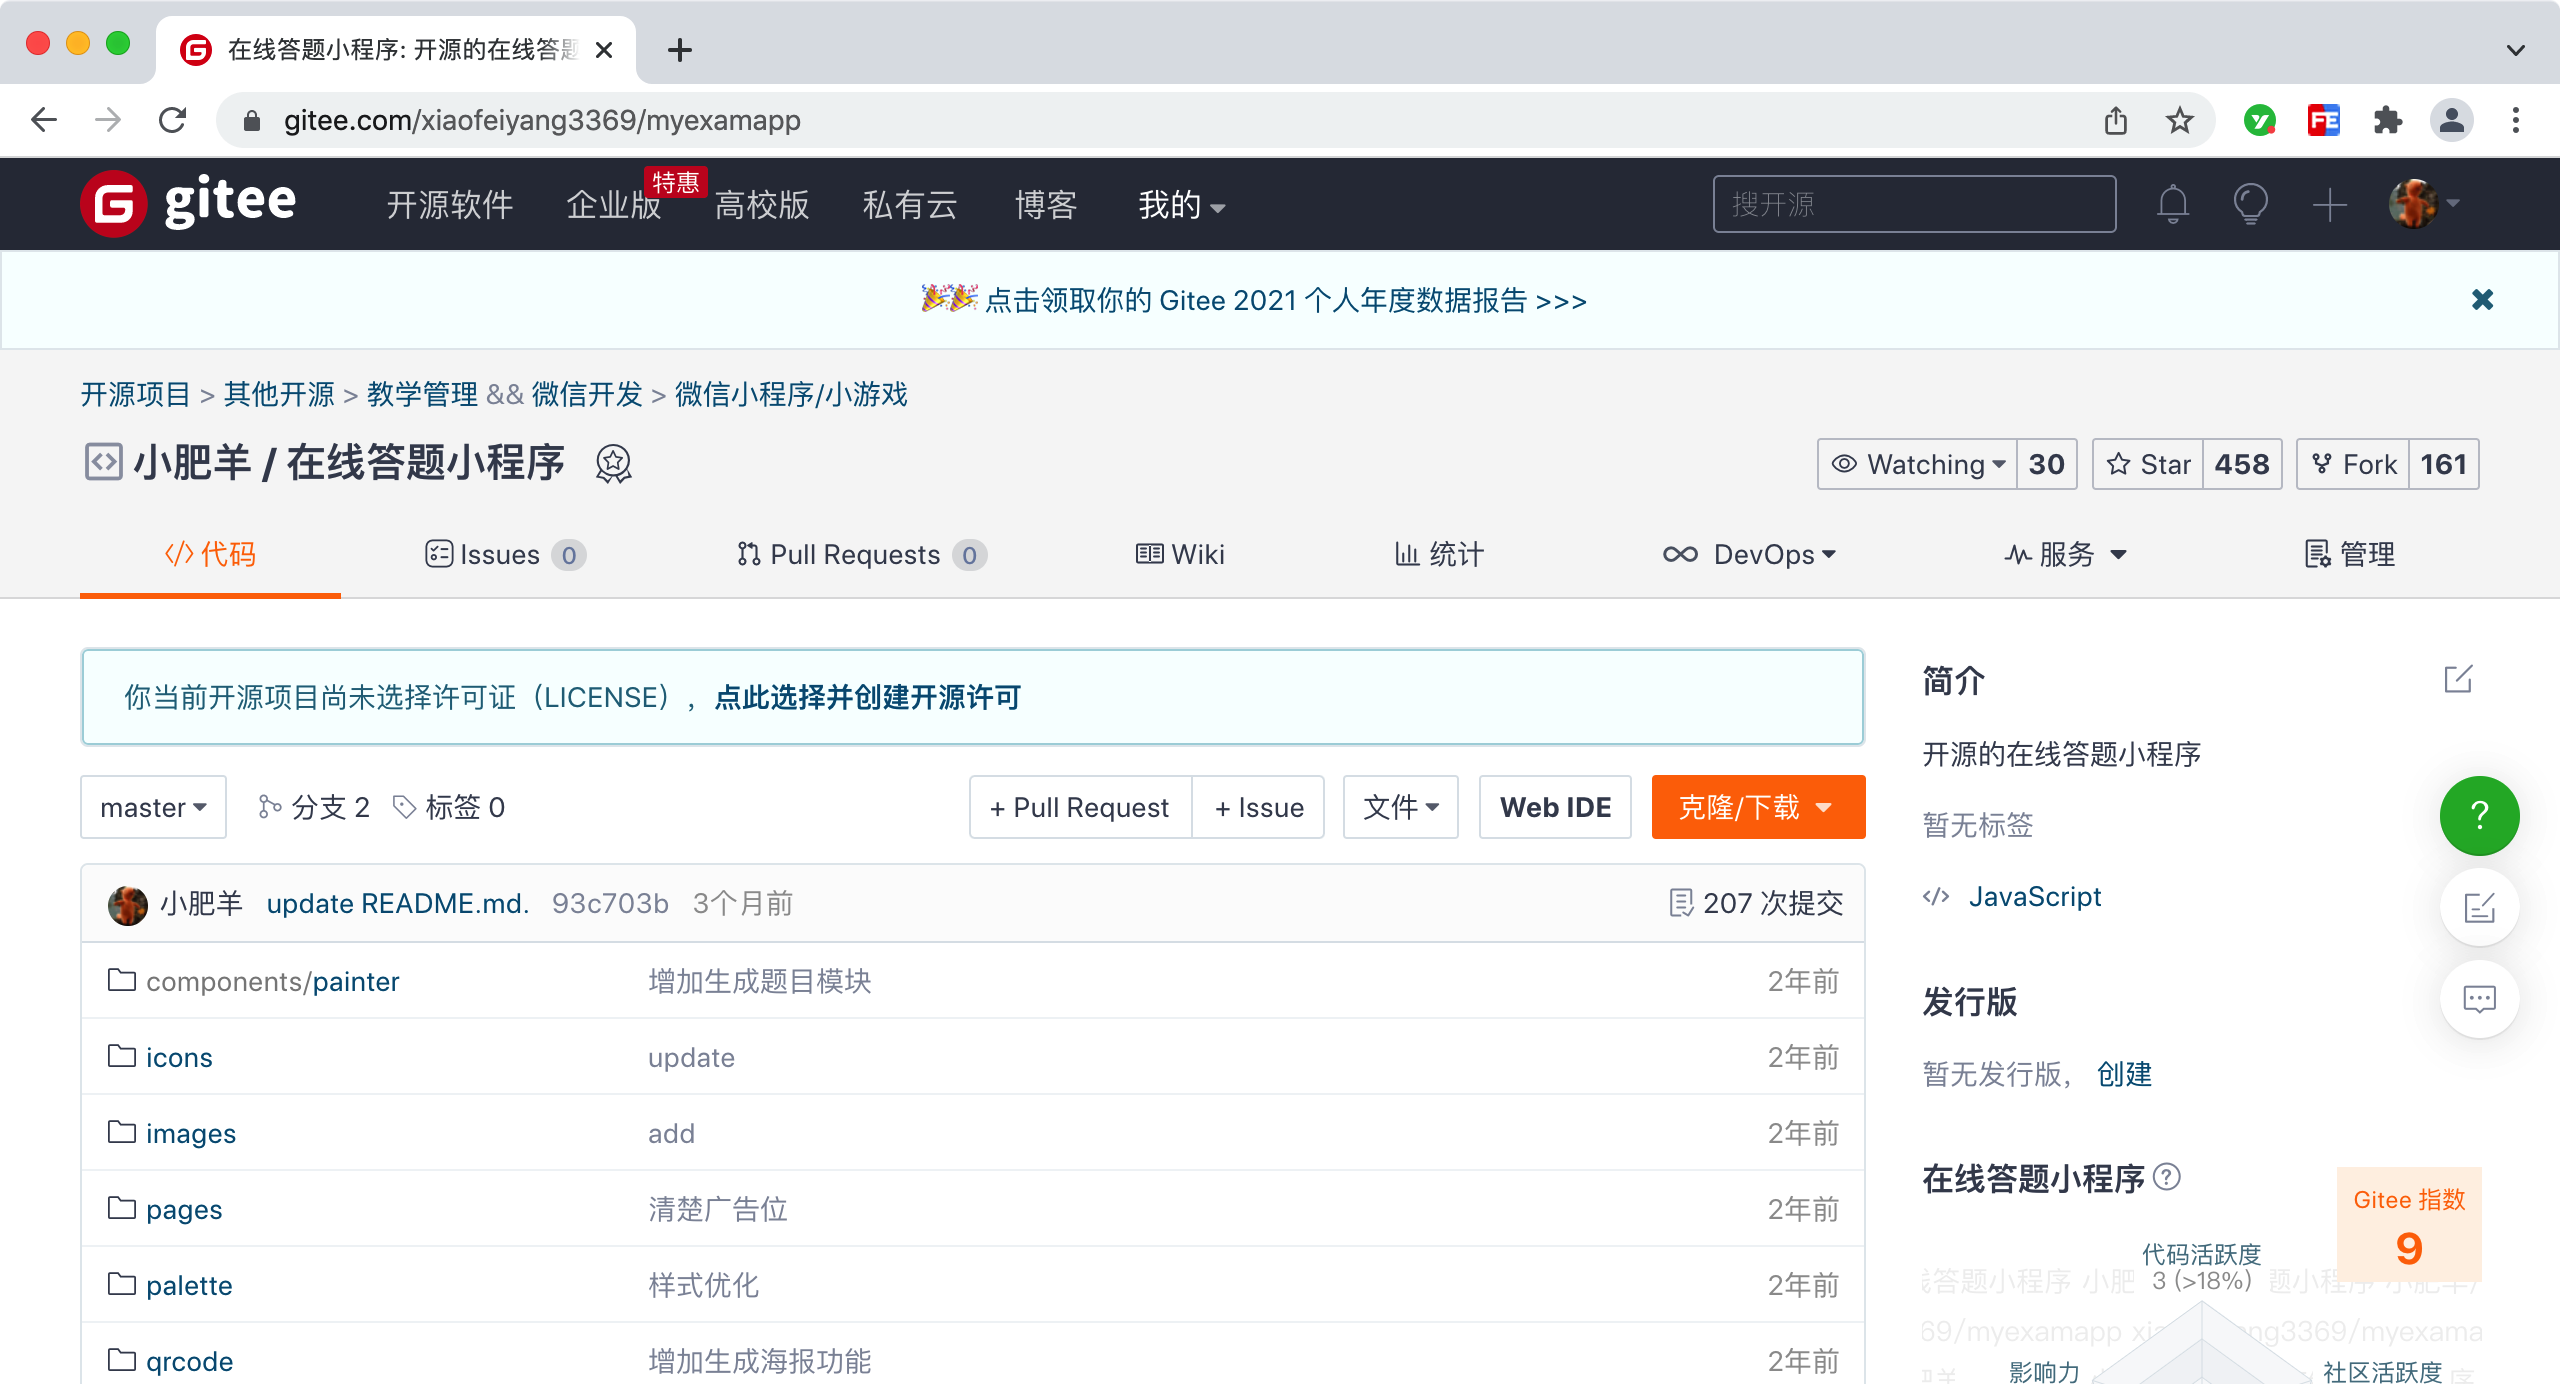Expand the 文件 dropdown menu
Image resolution: width=2560 pixels, height=1384 pixels.
tap(1400, 807)
